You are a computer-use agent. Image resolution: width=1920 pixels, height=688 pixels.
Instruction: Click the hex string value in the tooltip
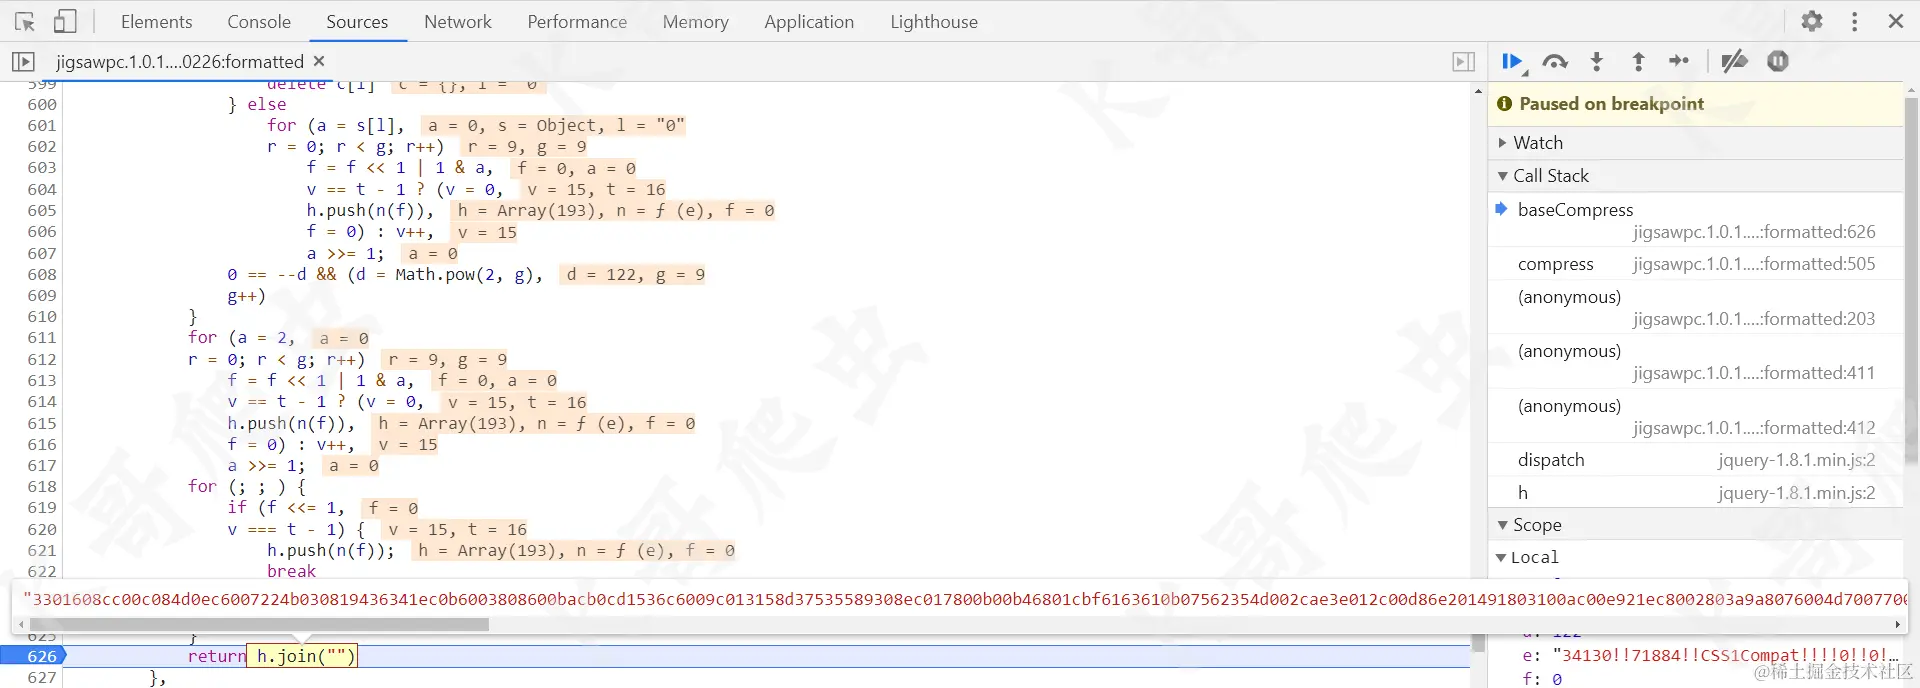pyautogui.click(x=964, y=599)
